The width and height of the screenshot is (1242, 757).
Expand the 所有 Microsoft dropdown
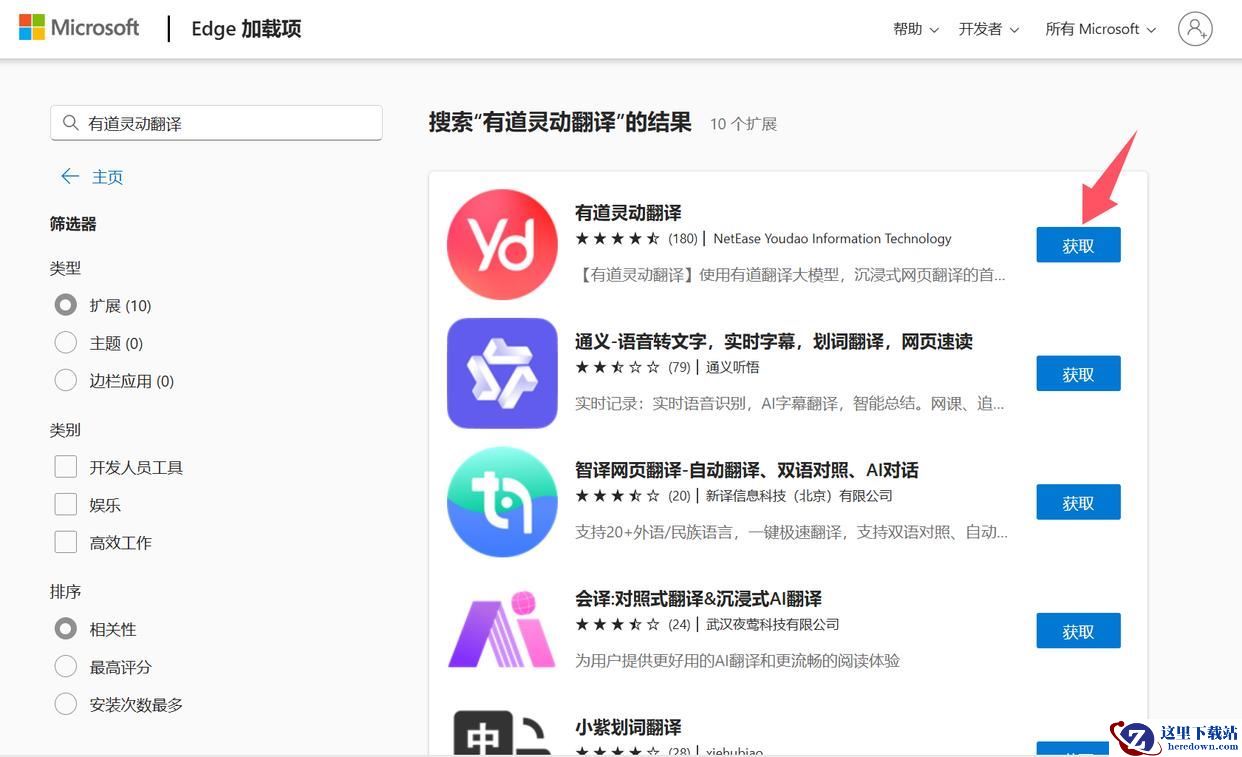(1100, 29)
